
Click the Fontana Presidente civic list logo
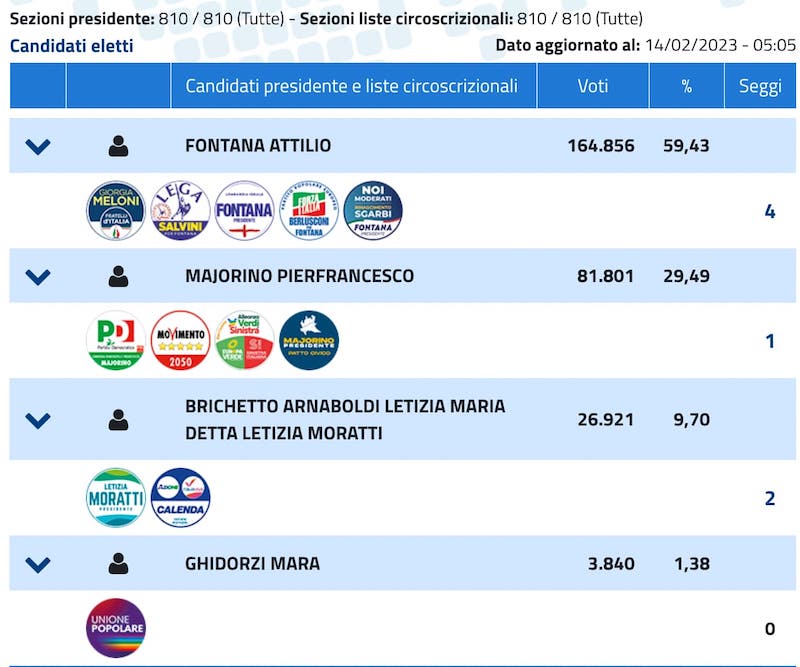[244, 211]
